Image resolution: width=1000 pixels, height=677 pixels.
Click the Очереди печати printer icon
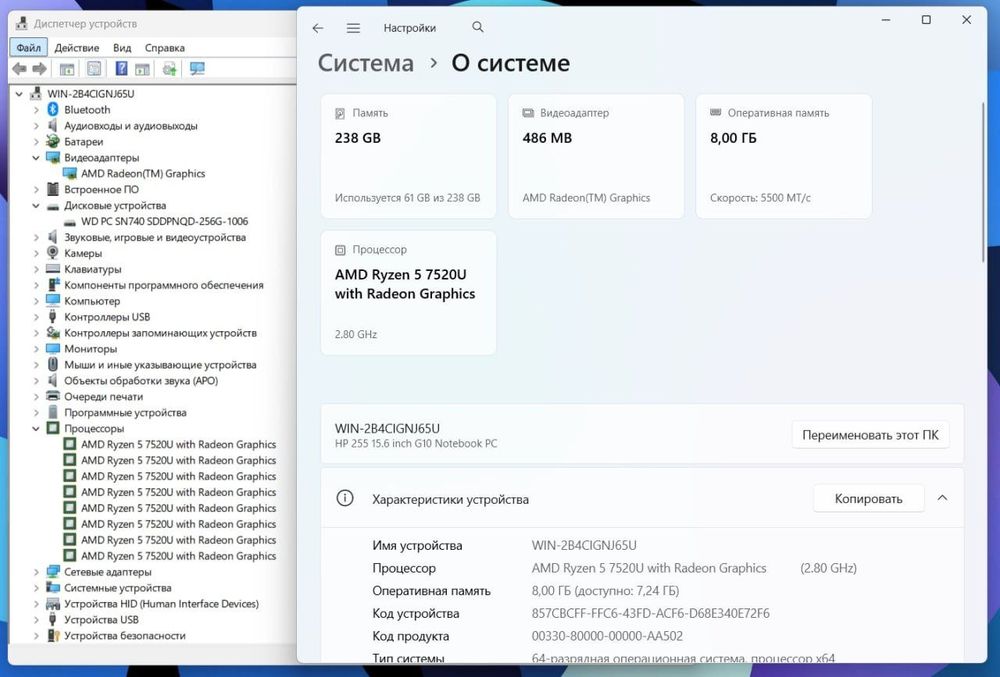[53, 397]
